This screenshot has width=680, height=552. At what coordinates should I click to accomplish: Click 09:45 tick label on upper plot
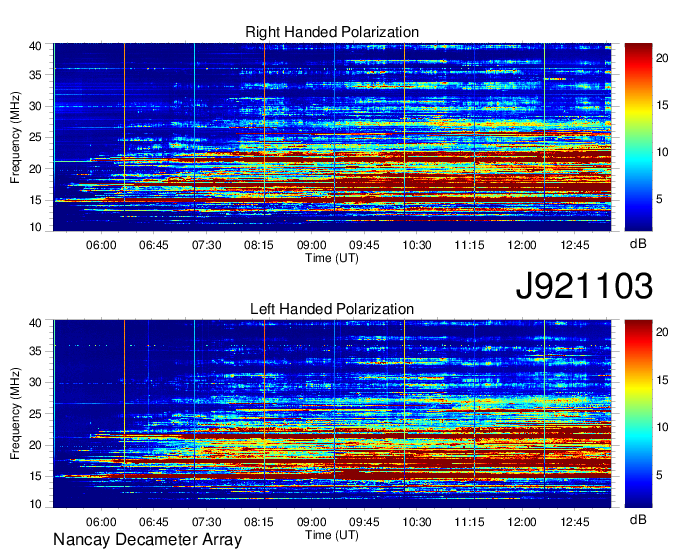coord(364,245)
